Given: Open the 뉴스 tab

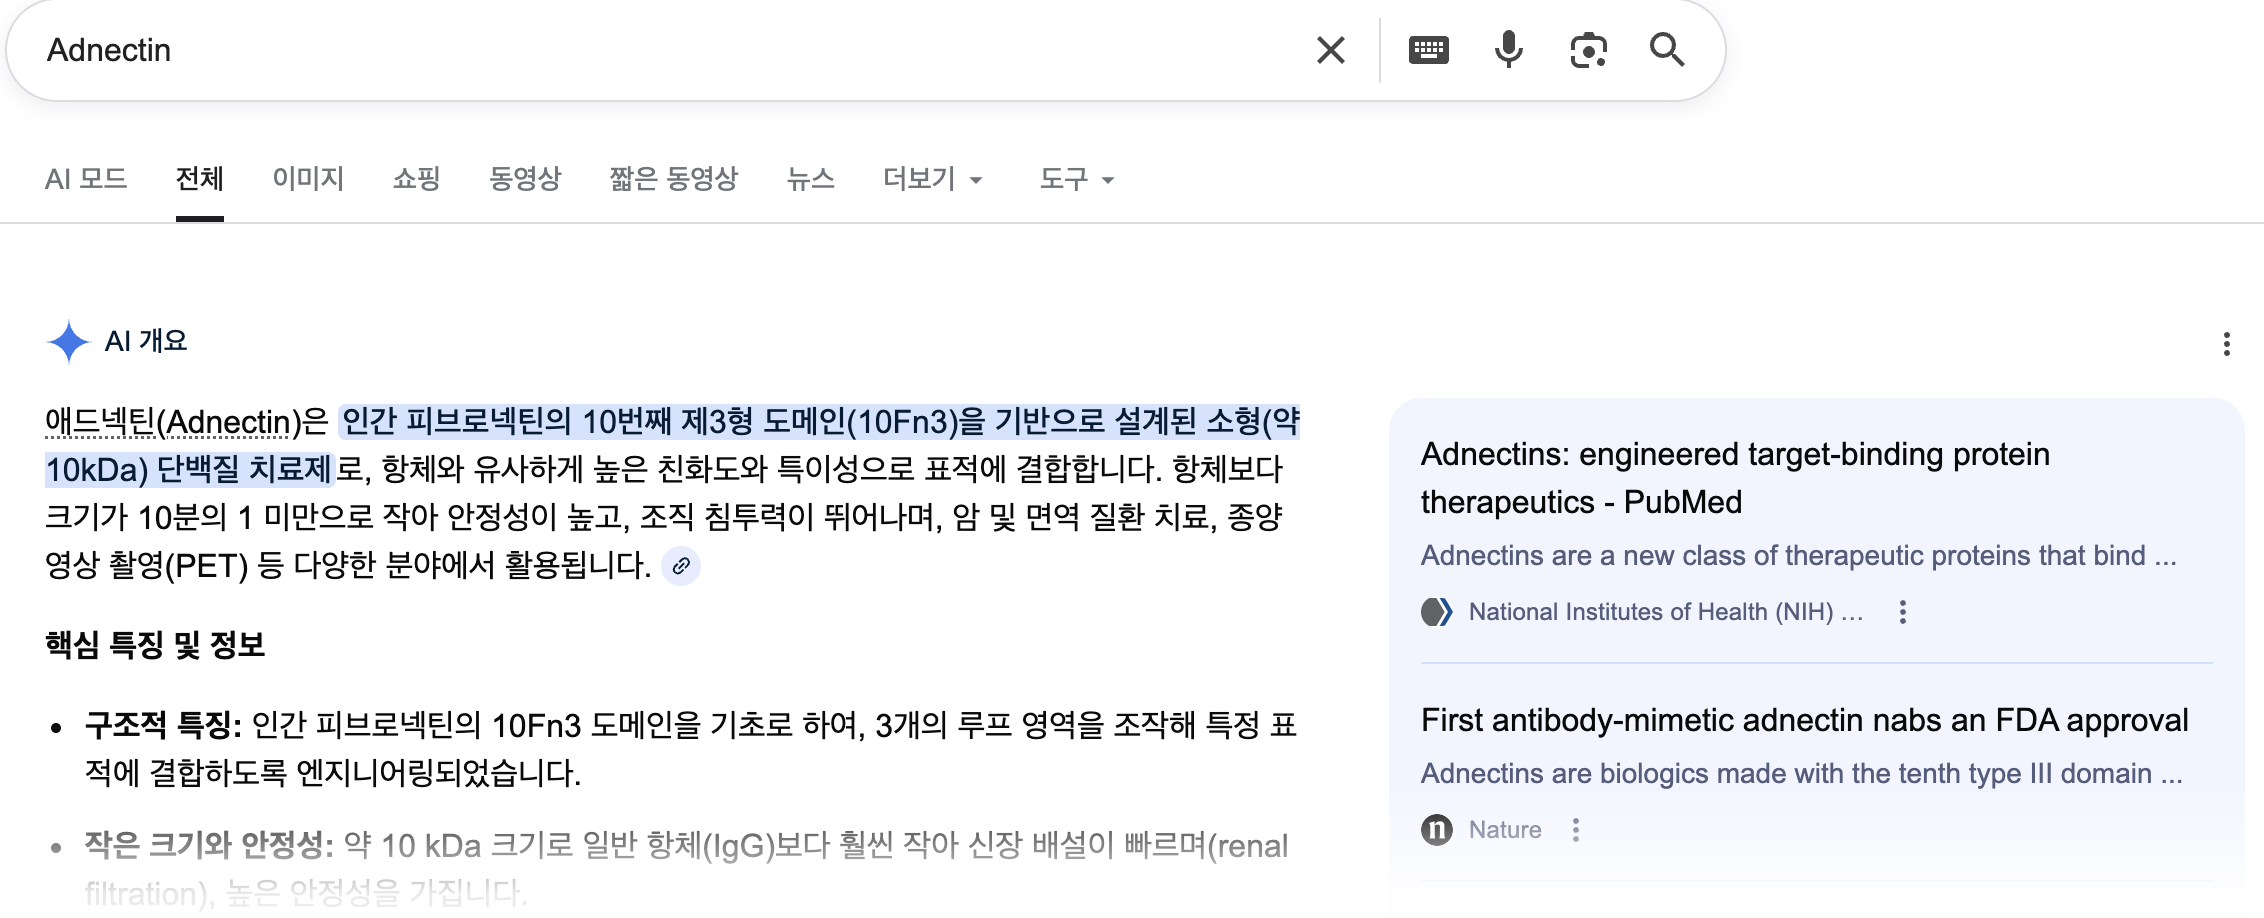Looking at the screenshot, I should [x=810, y=179].
